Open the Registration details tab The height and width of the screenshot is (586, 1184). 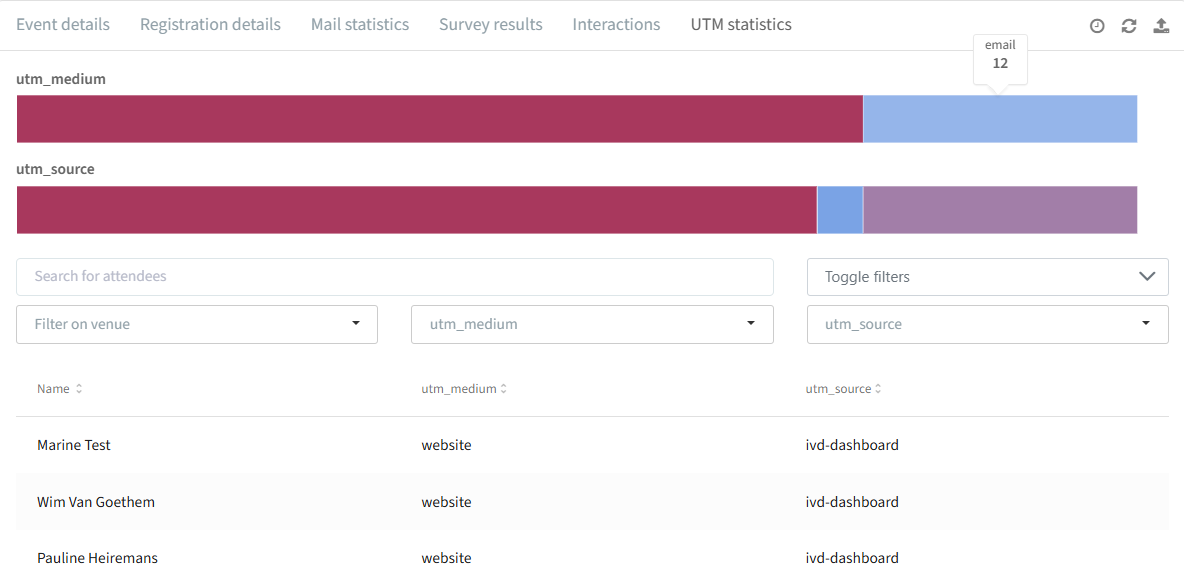(211, 24)
